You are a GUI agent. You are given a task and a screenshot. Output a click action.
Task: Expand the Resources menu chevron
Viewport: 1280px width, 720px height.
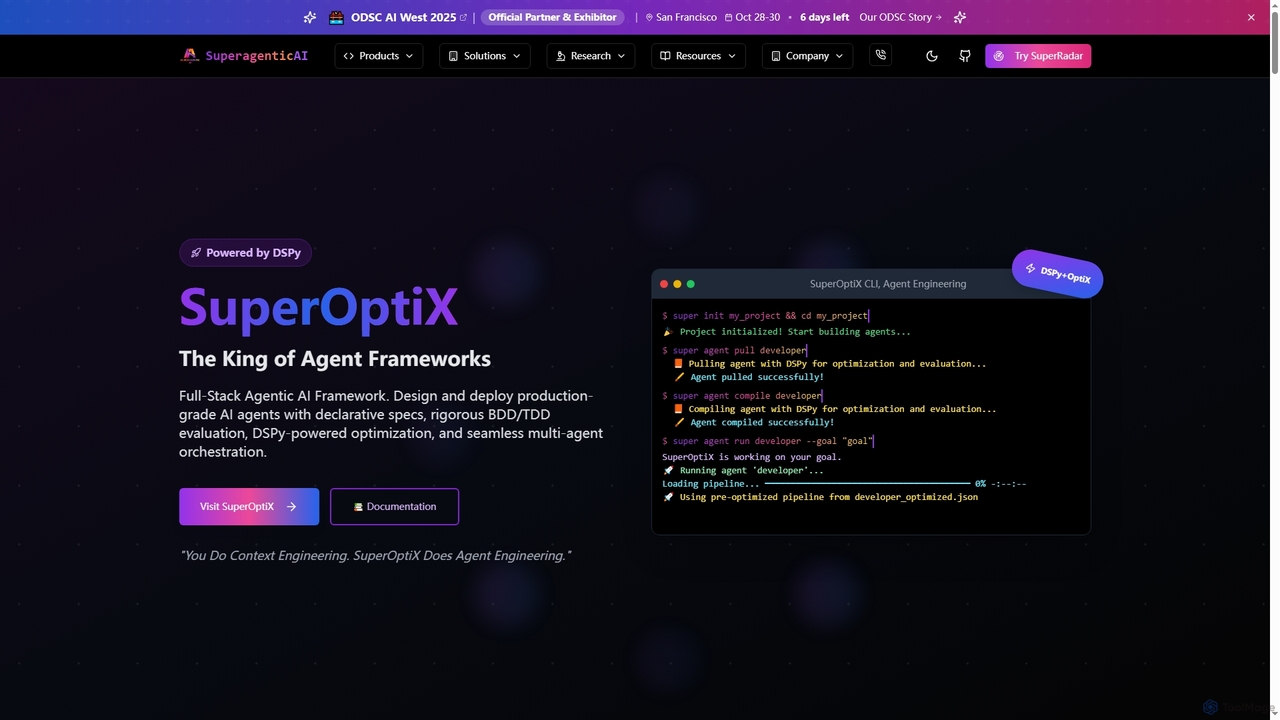[731, 56]
